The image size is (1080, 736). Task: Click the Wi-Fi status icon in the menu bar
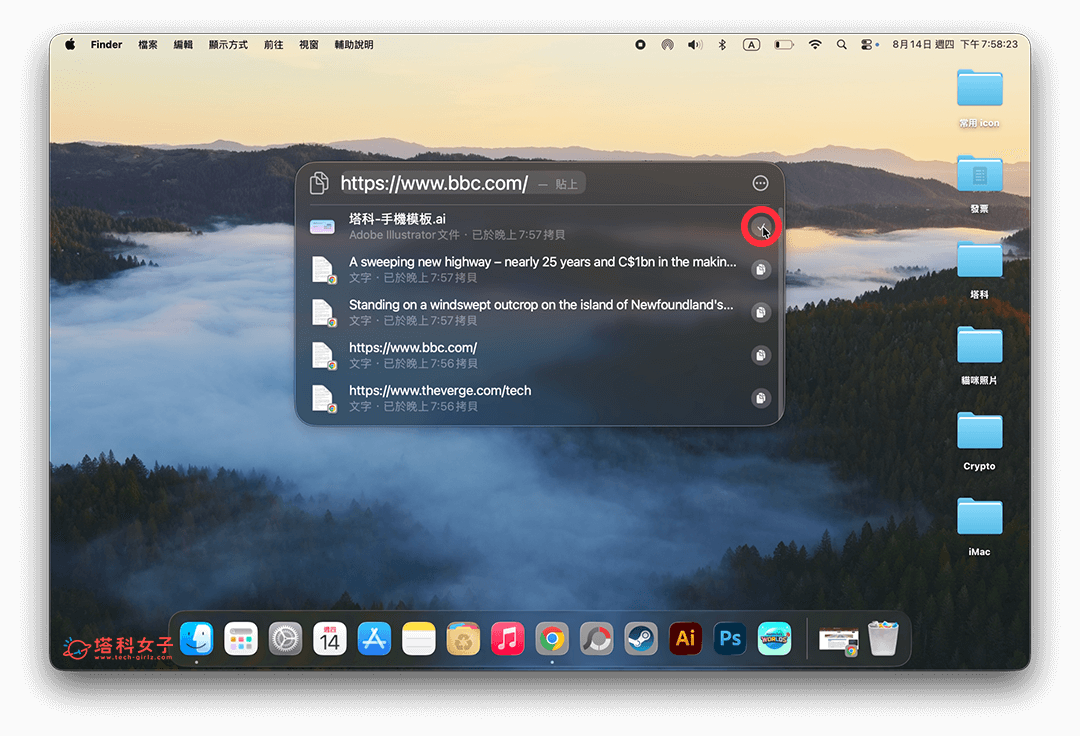click(x=815, y=44)
